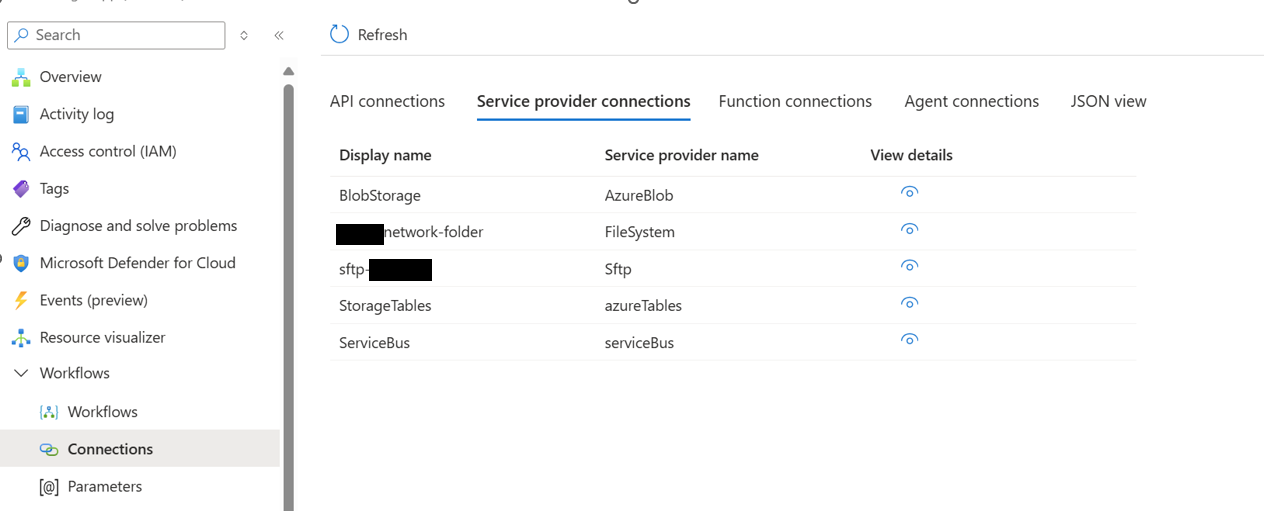Click the serviceBus provider name cell
Image resolution: width=1264 pixels, height=511 pixels.
tap(639, 343)
